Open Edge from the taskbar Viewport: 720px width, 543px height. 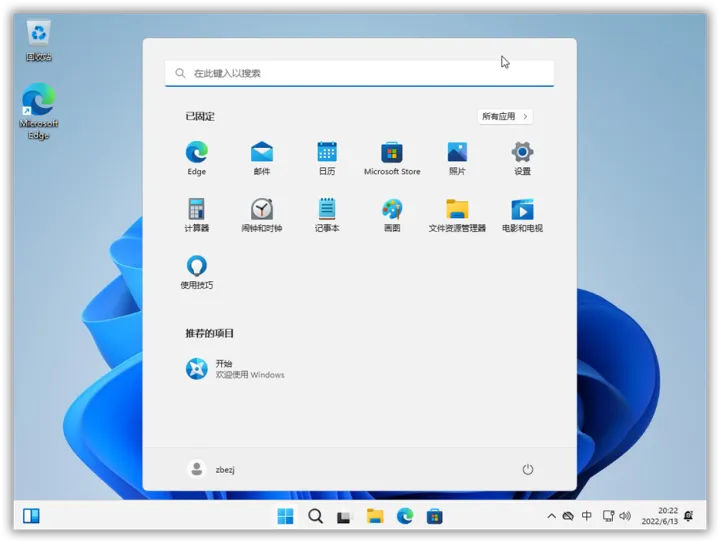pyautogui.click(x=405, y=516)
